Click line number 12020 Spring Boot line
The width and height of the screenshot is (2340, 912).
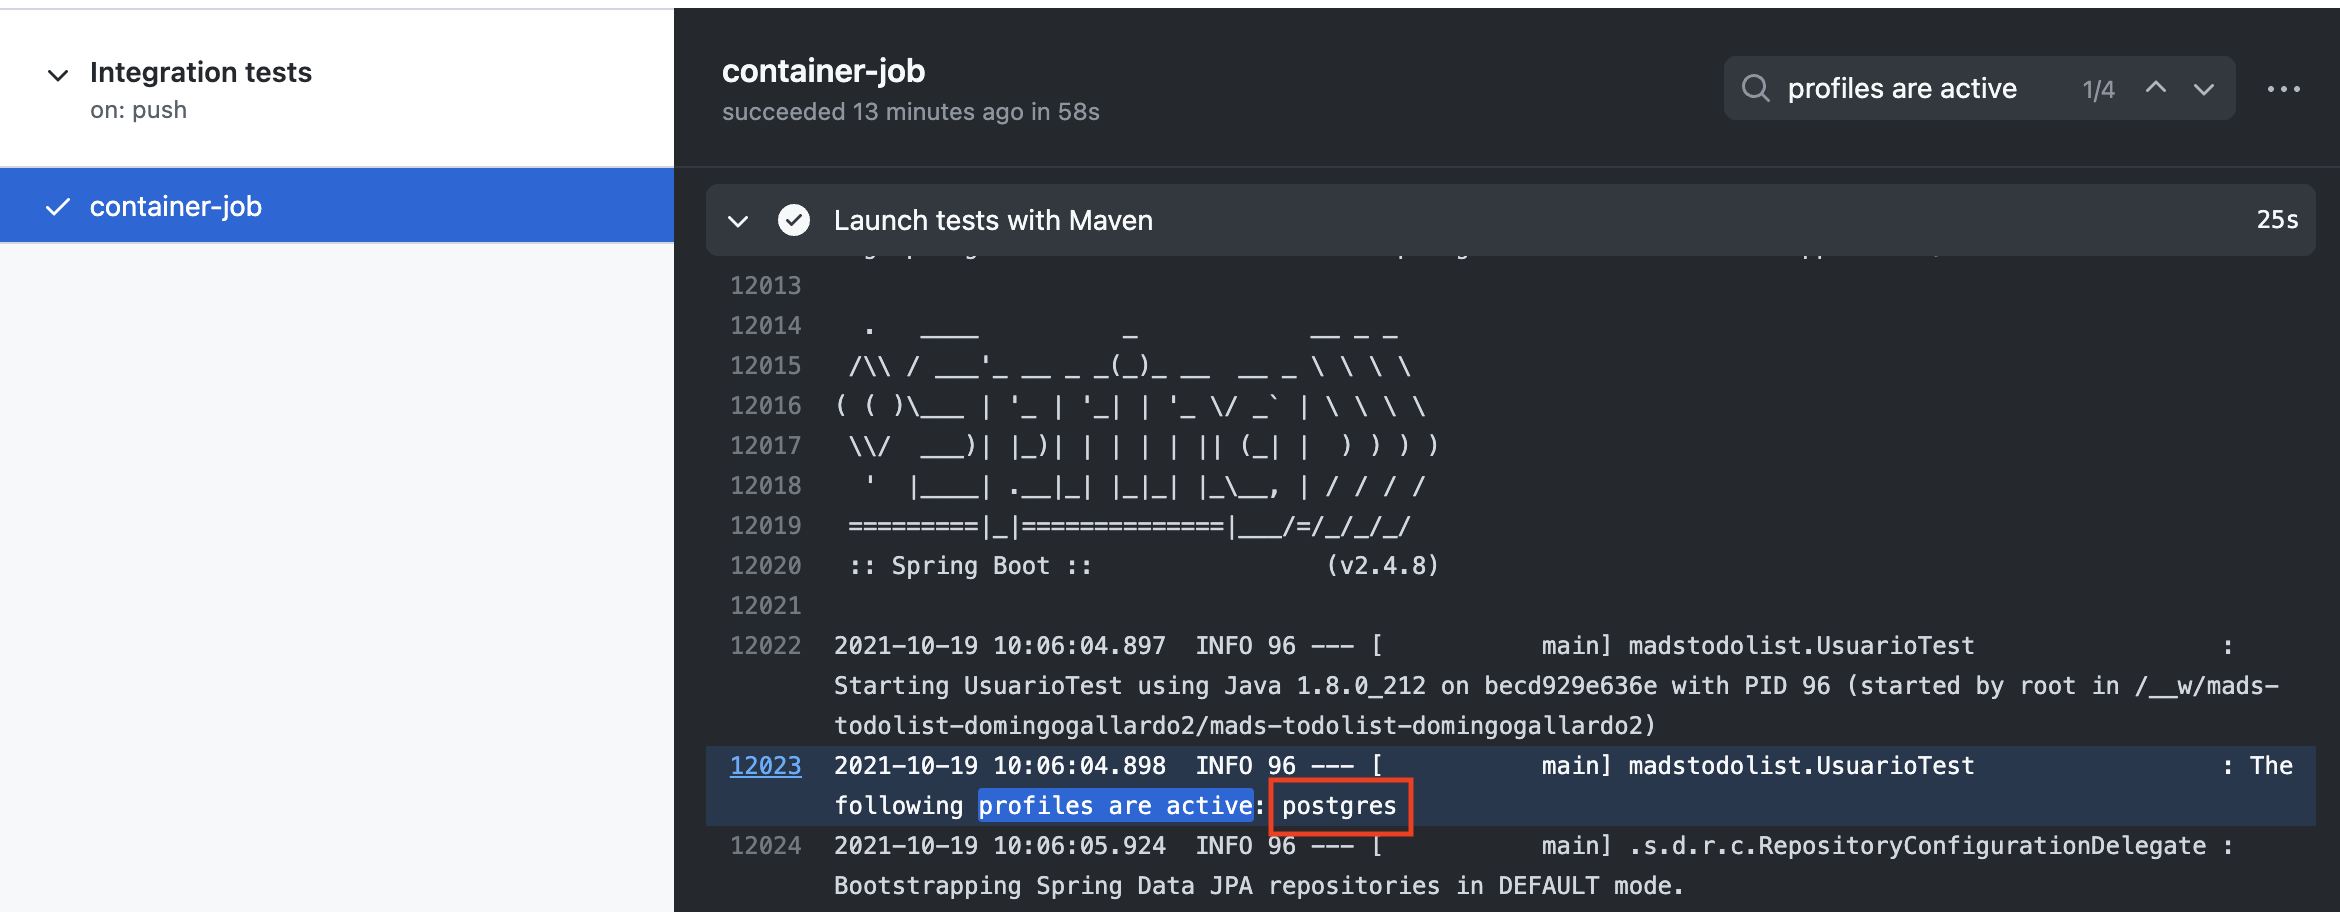765,566
